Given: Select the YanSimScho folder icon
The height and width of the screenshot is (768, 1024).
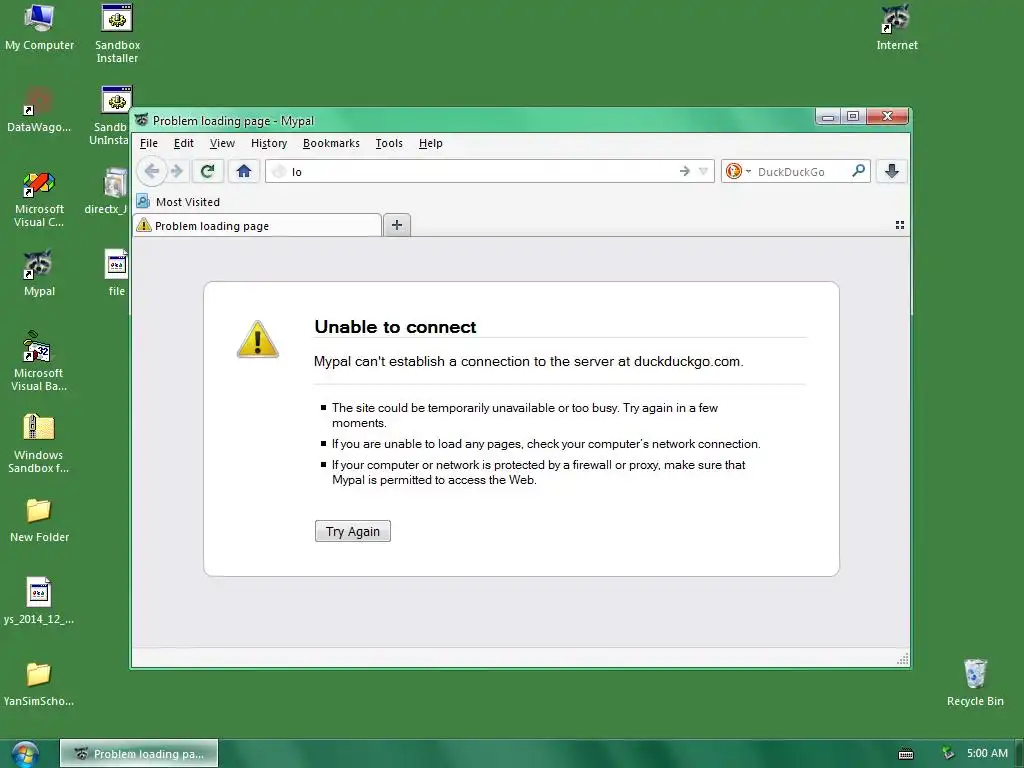Looking at the screenshot, I should pos(39,684).
